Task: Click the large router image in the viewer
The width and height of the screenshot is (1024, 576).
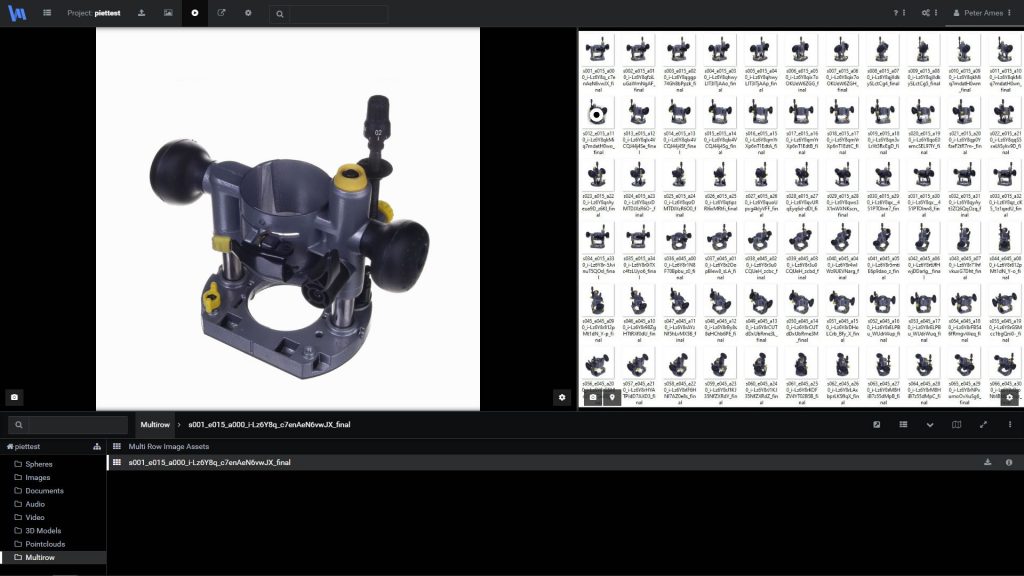Action: [x=288, y=219]
